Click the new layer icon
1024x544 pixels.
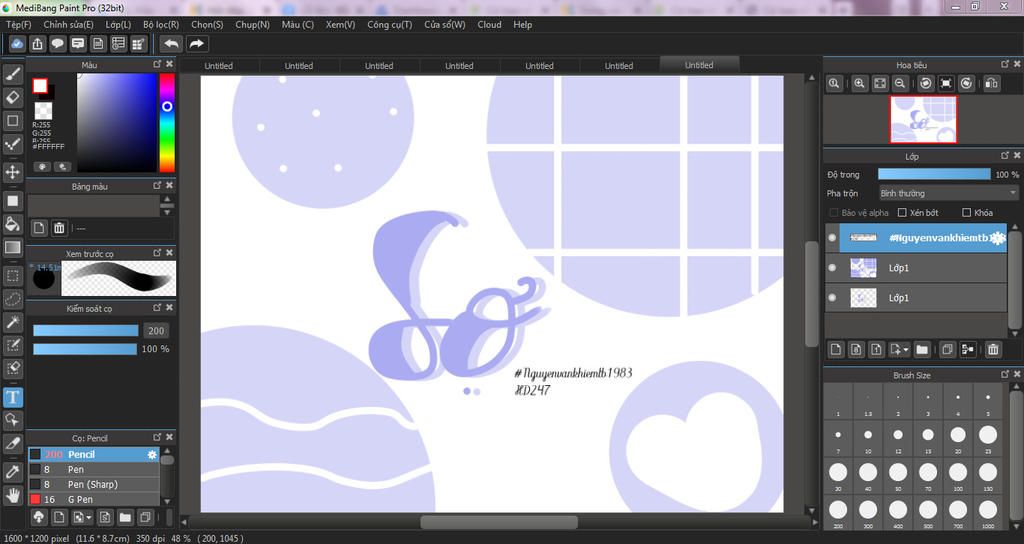coord(836,349)
